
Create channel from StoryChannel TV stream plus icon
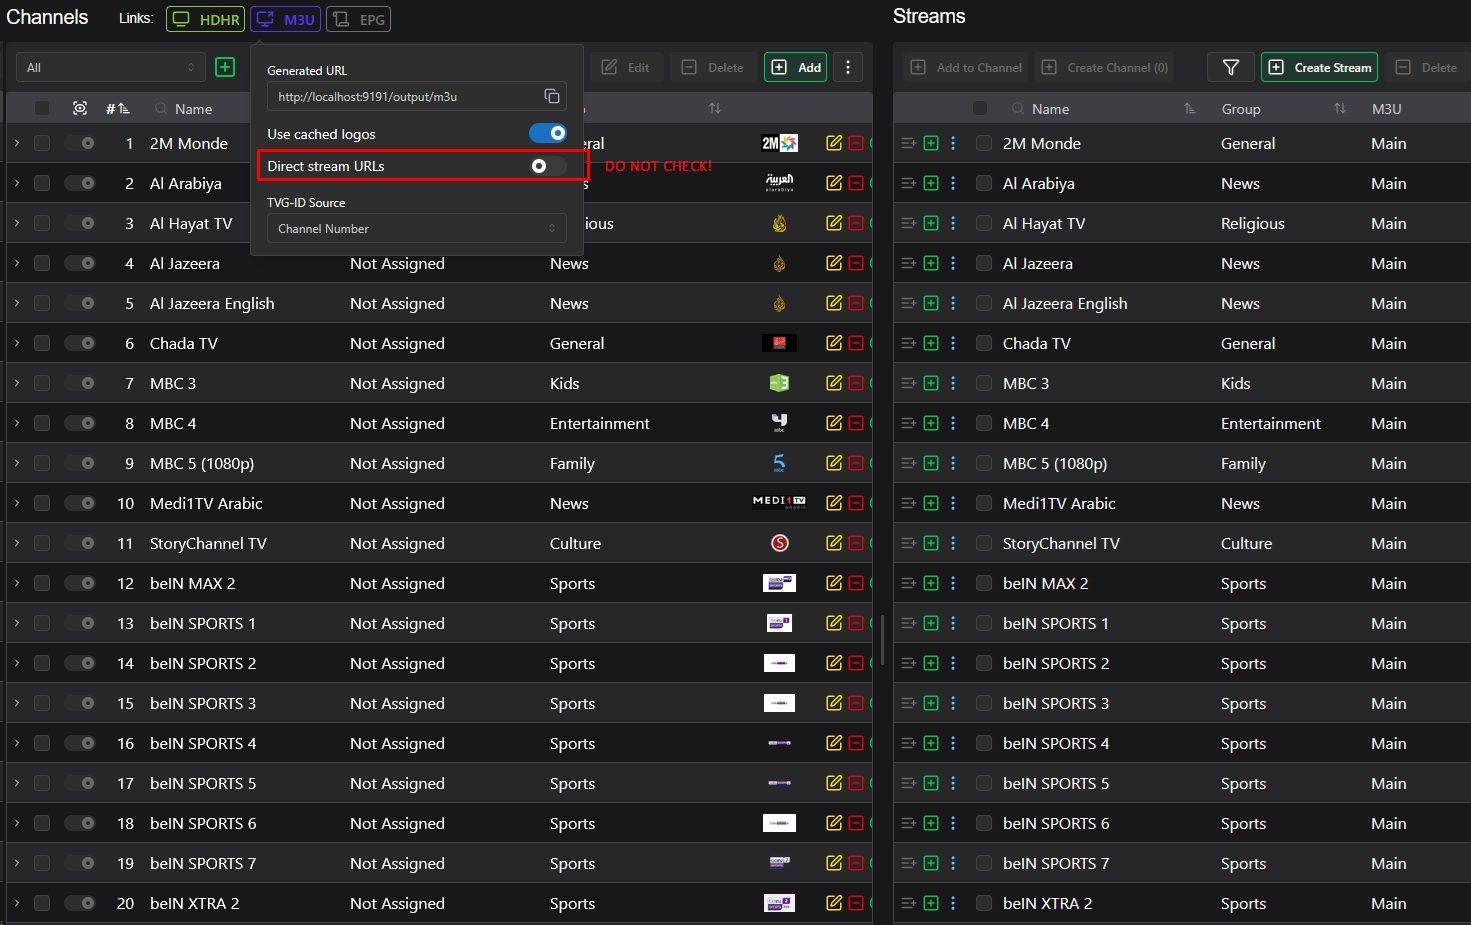(x=931, y=543)
